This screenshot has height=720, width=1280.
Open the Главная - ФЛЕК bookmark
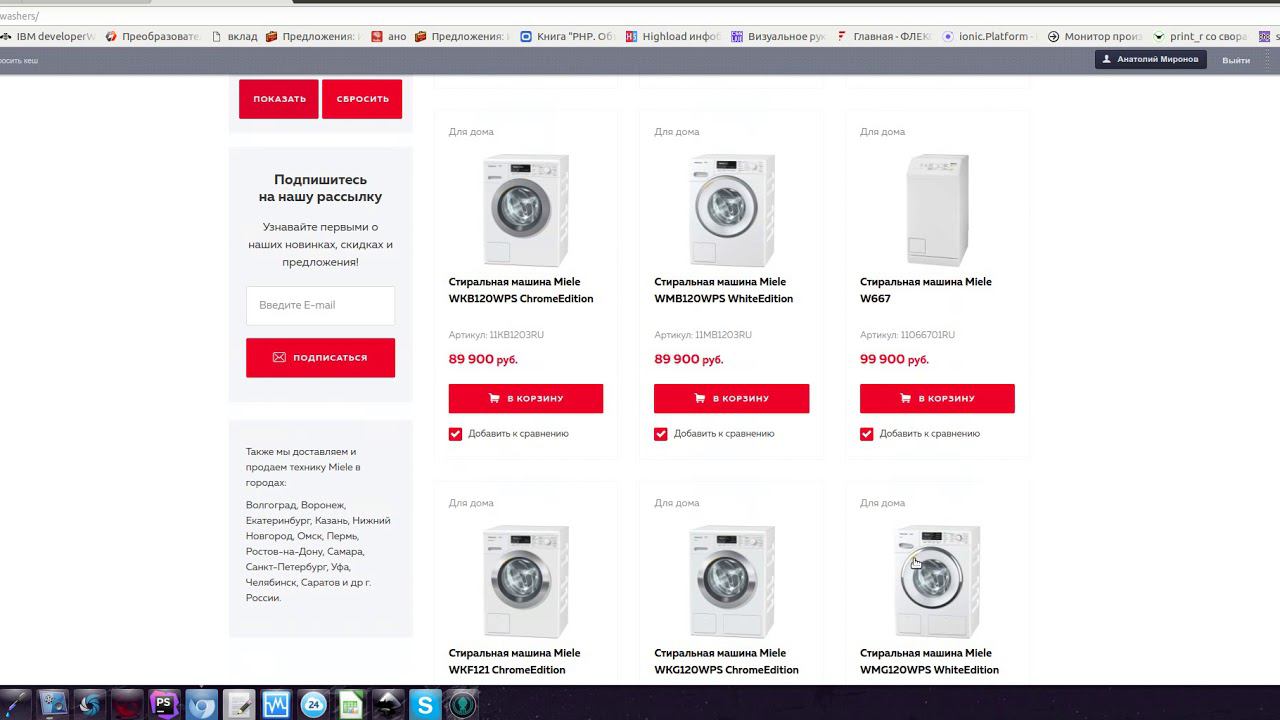[884, 36]
